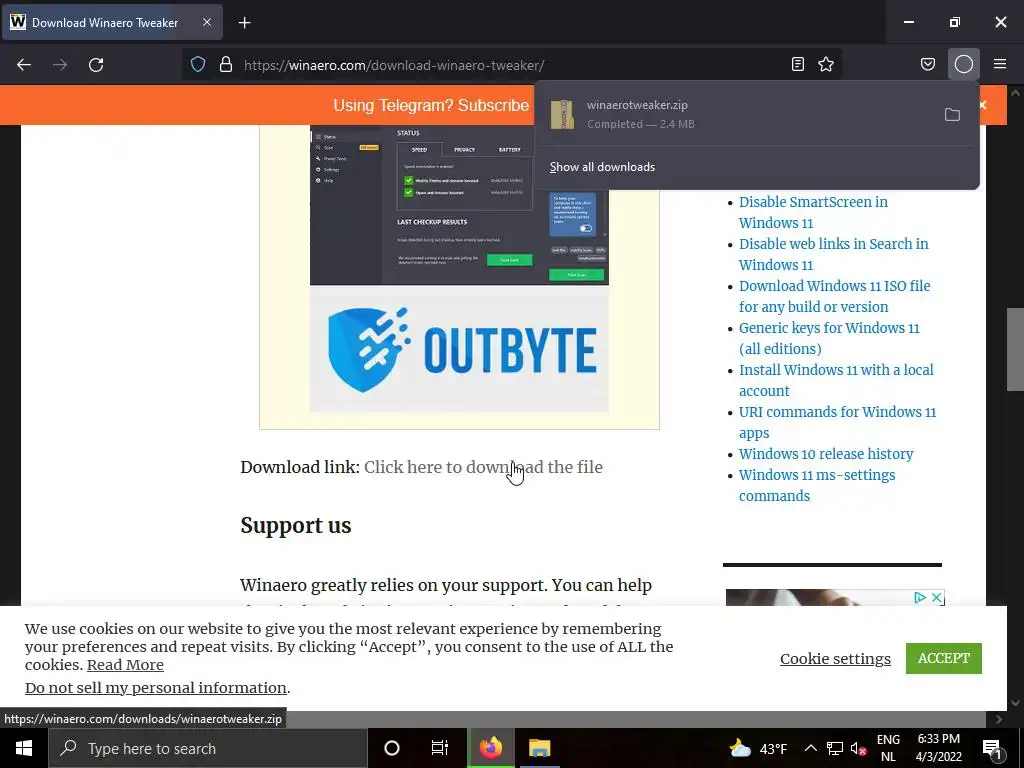This screenshot has height=768, width=1024.
Task: Click the Outbyte advertisement image
Action: [x=459, y=269]
